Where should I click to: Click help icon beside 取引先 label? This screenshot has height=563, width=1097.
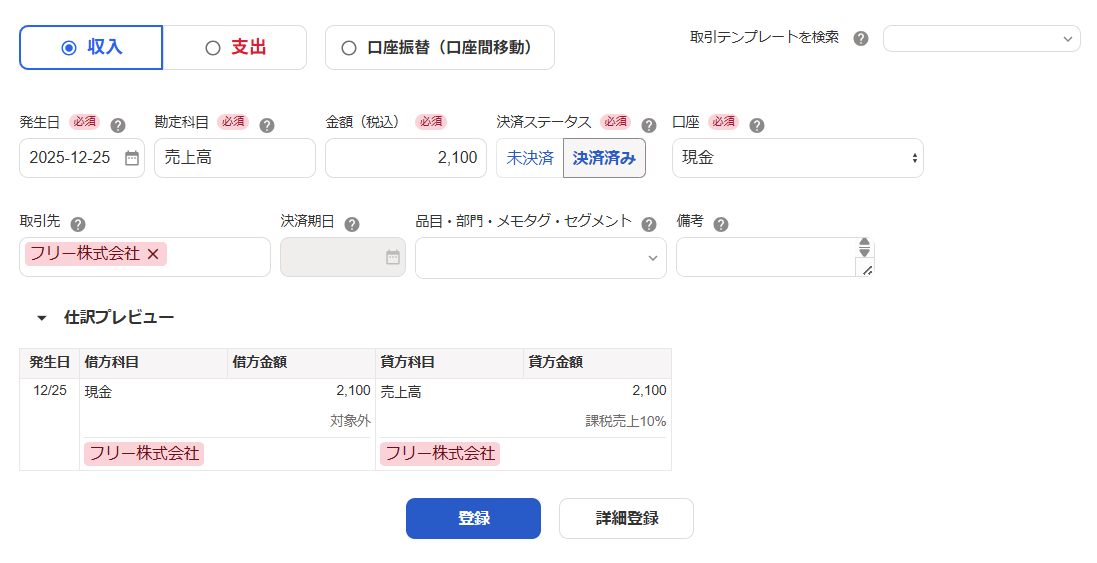tap(78, 224)
